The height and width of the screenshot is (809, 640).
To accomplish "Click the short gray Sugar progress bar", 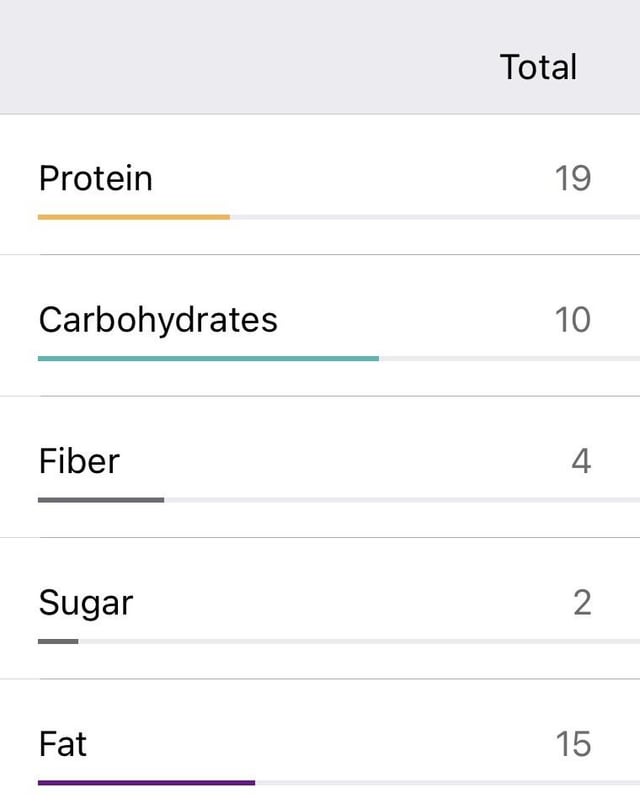I will pos(58,641).
